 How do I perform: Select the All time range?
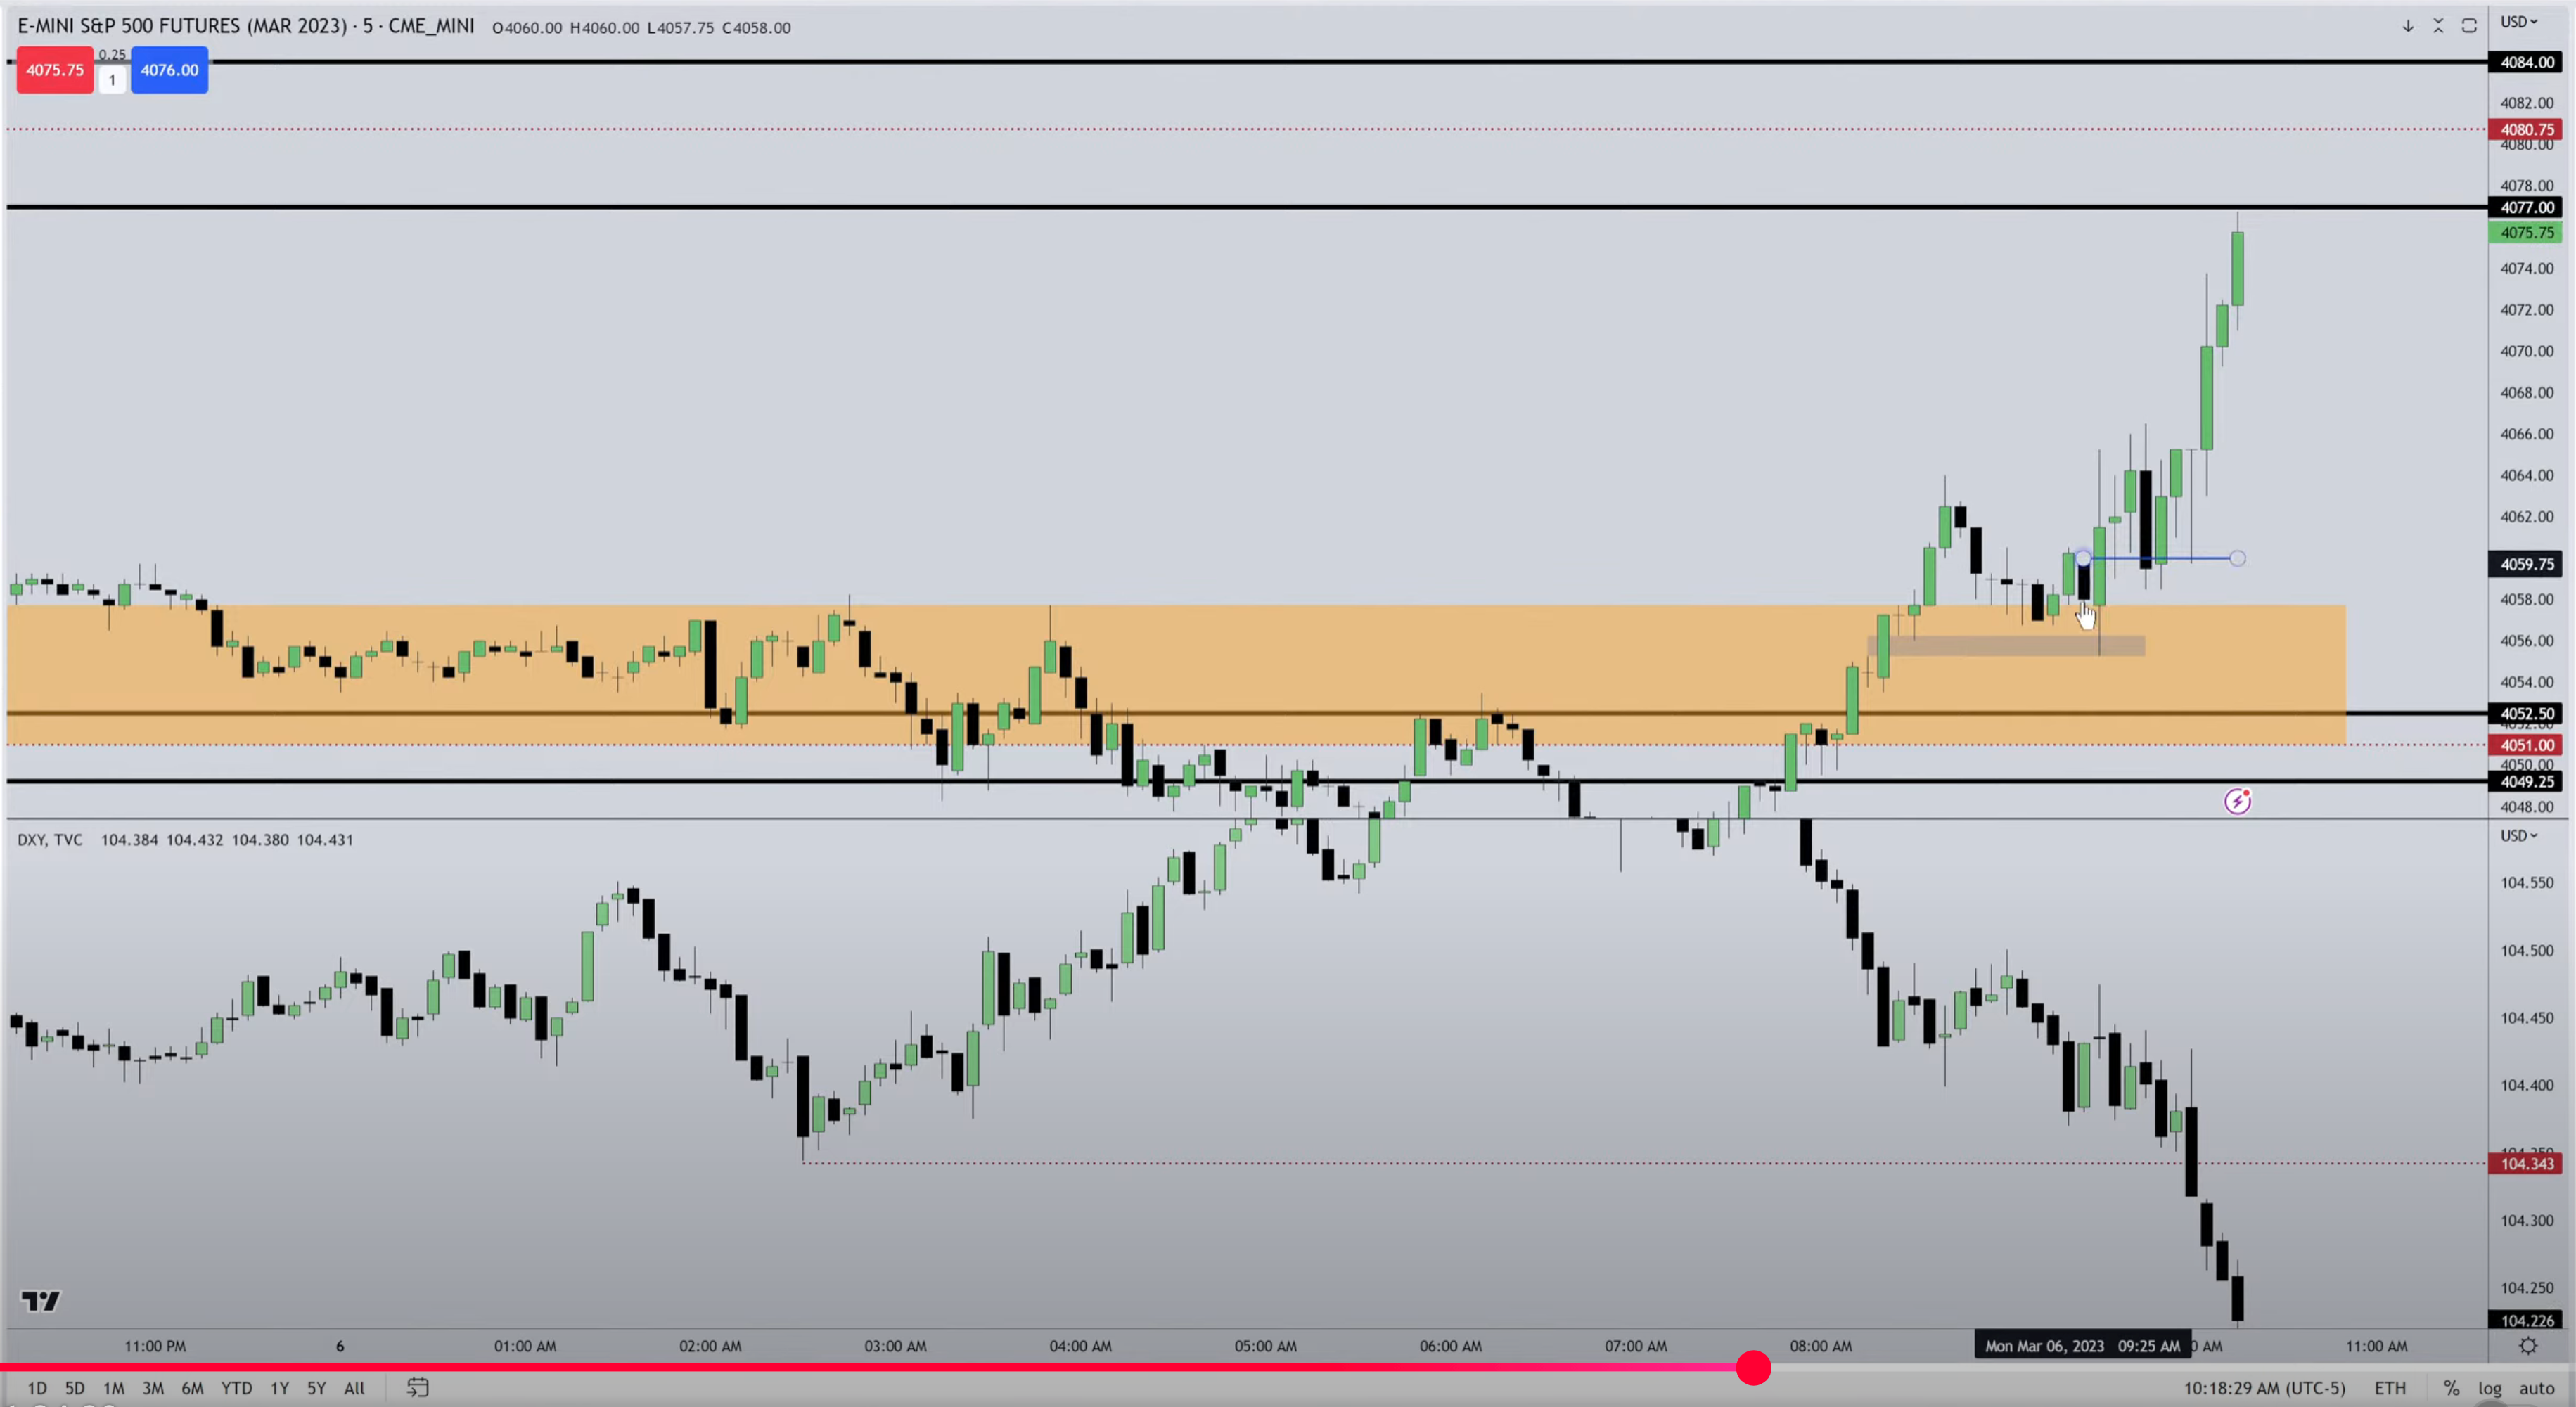click(x=354, y=1388)
